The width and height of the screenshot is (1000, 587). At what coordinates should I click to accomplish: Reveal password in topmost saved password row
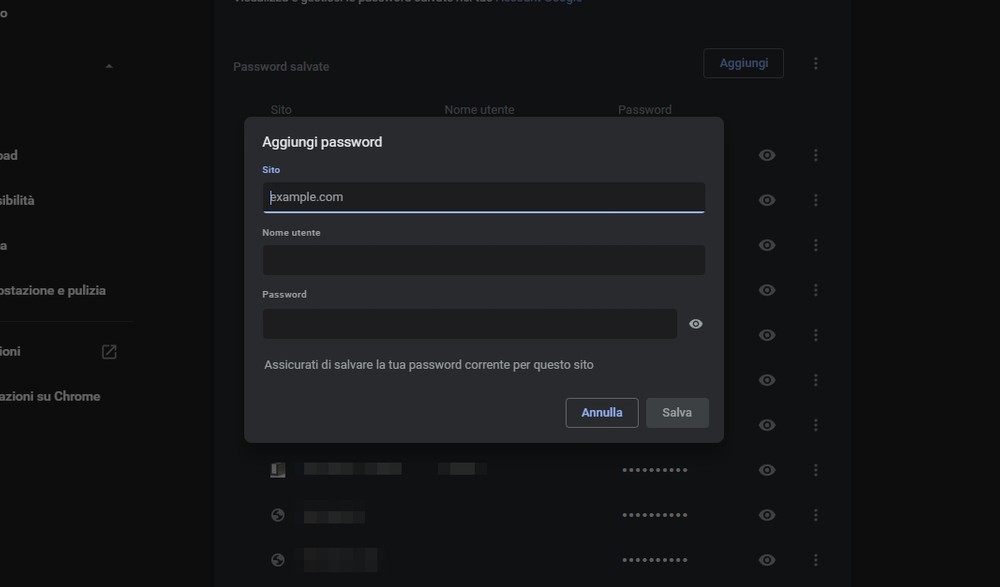(x=767, y=155)
